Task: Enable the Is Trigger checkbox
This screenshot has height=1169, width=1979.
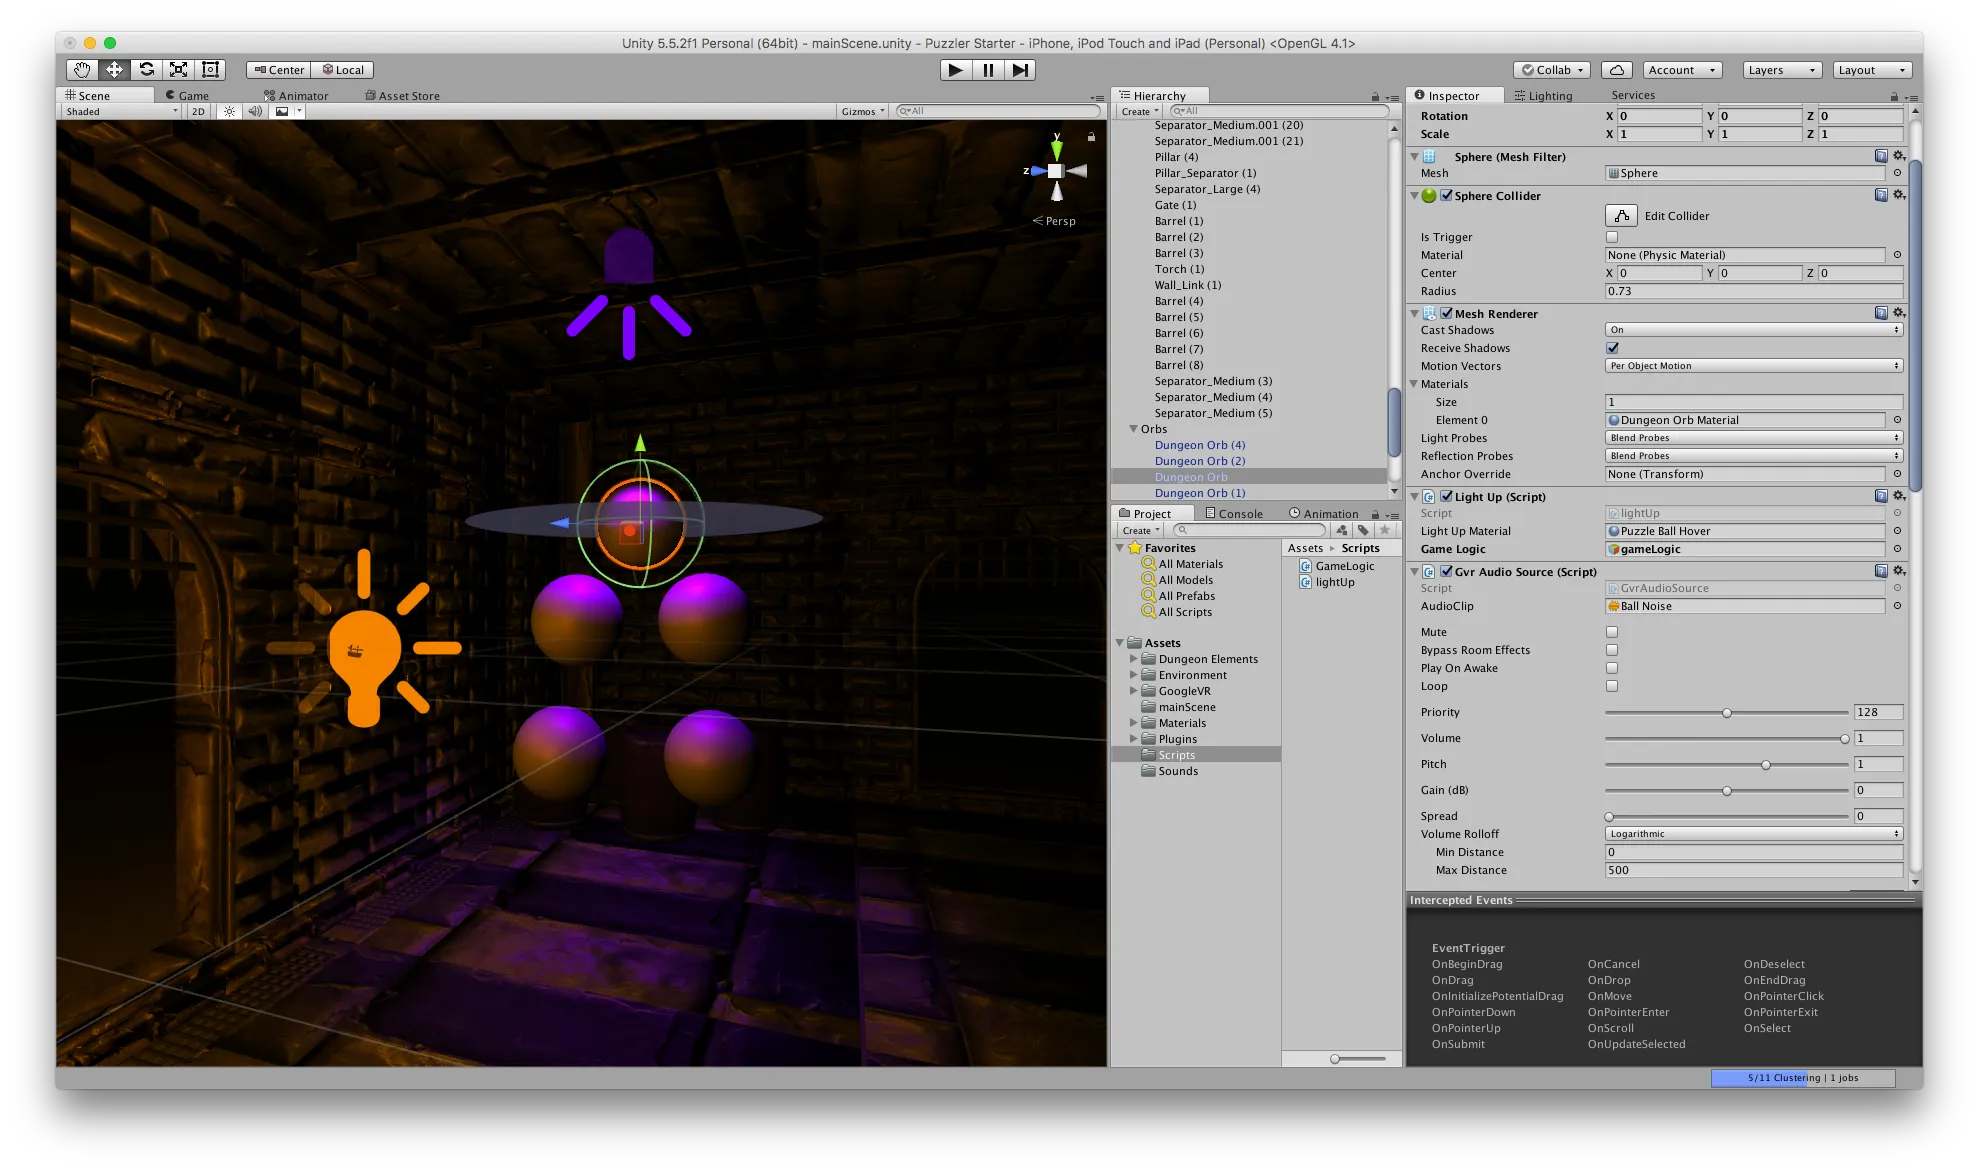Action: point(1611,237)
